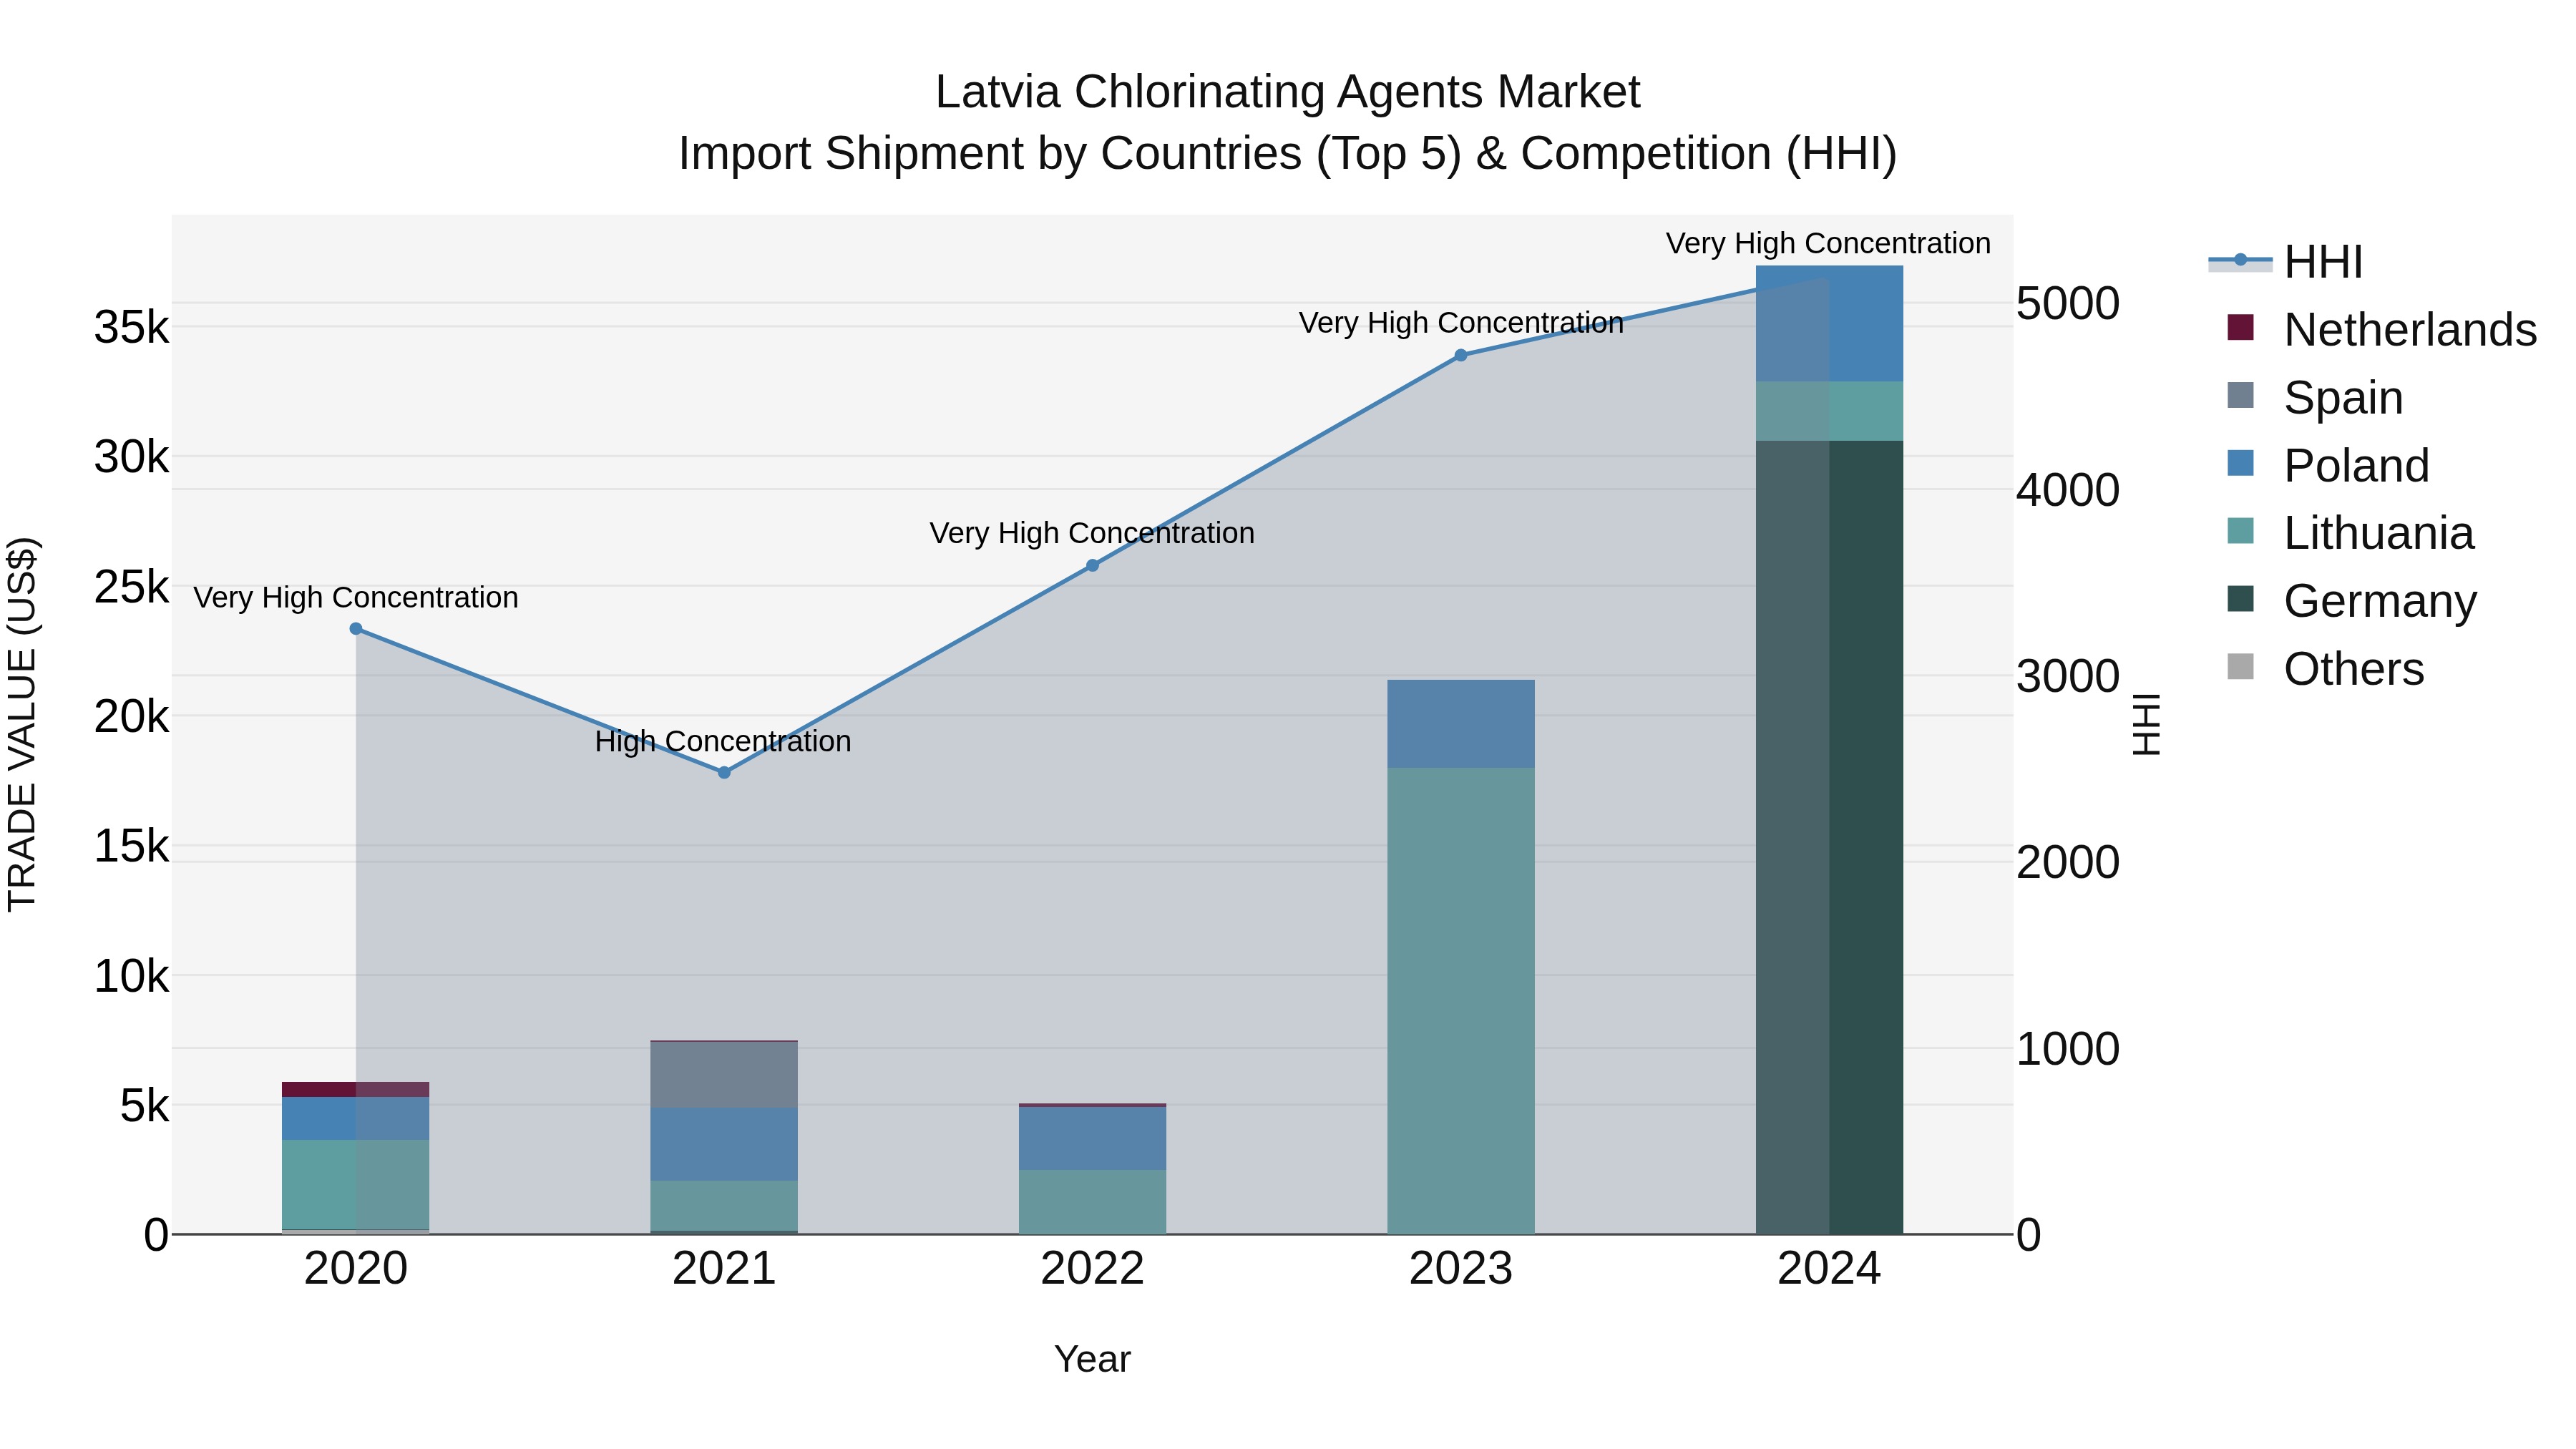
Task: Click the '15k' left axis tick label
Action: point(132,846)
